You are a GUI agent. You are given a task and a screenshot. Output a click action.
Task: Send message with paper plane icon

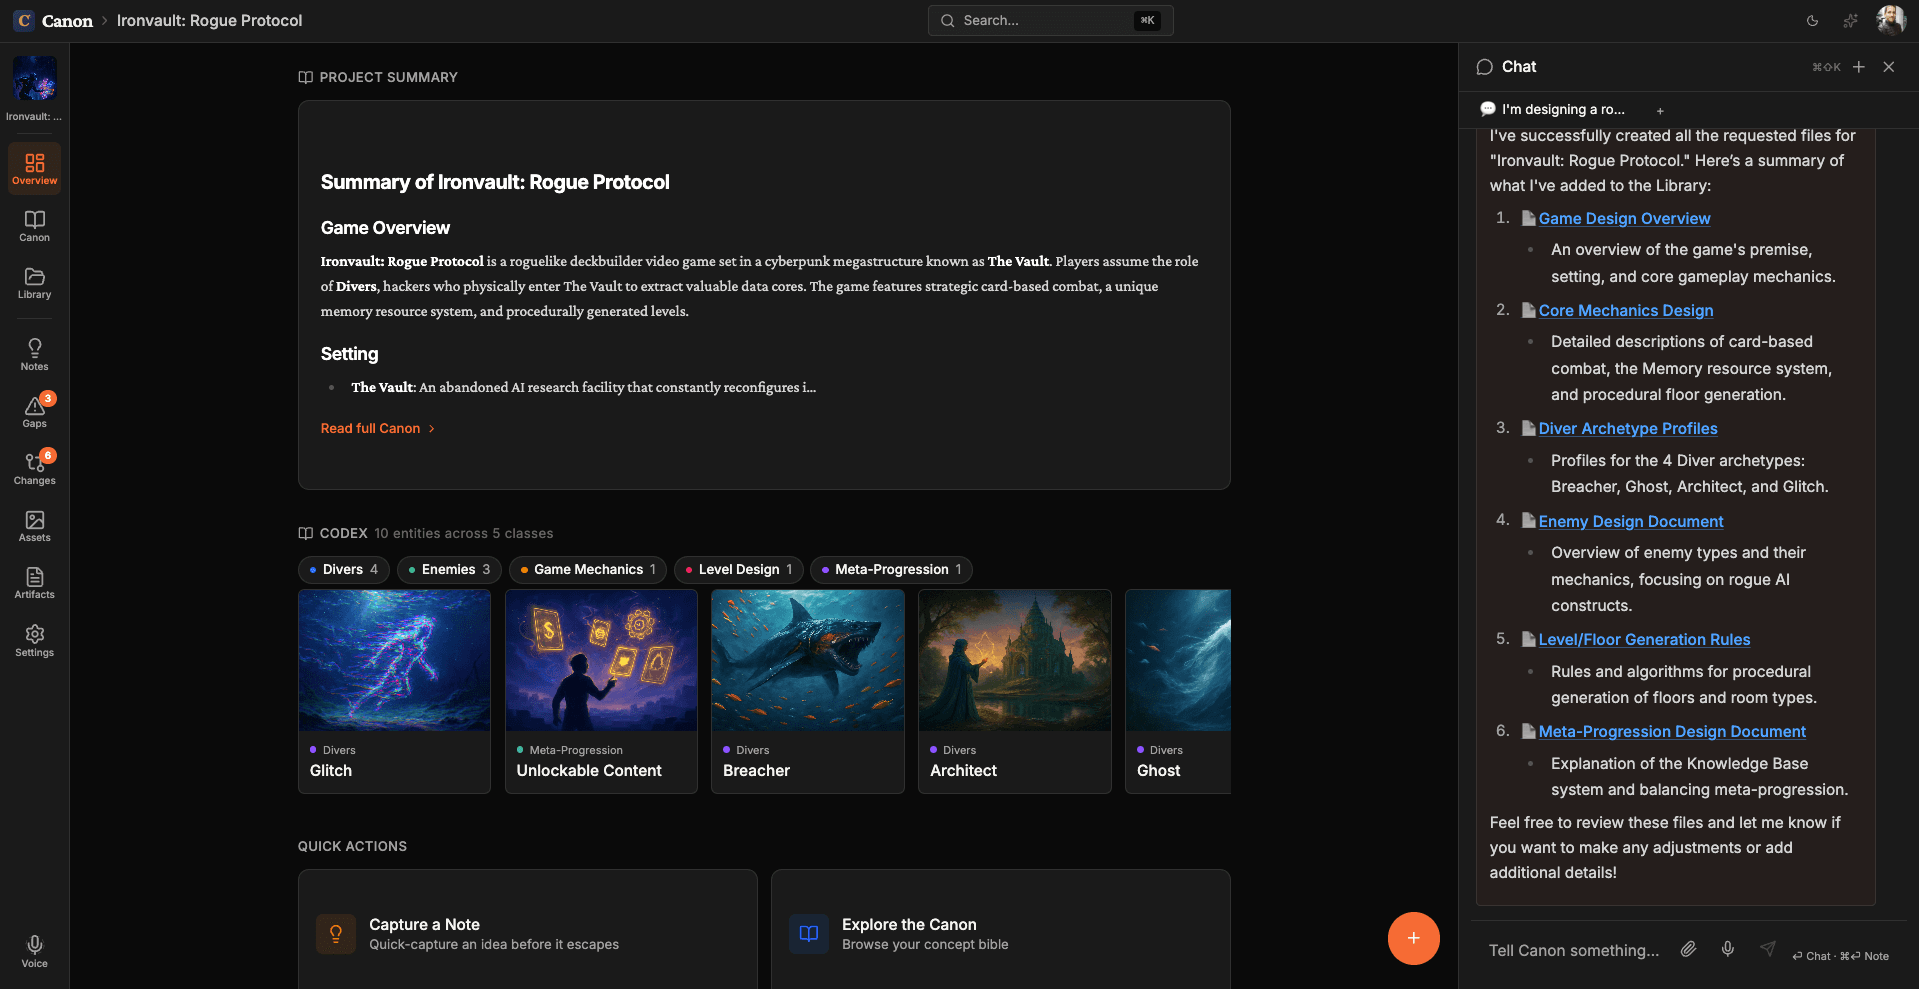tap(1767, 949)
